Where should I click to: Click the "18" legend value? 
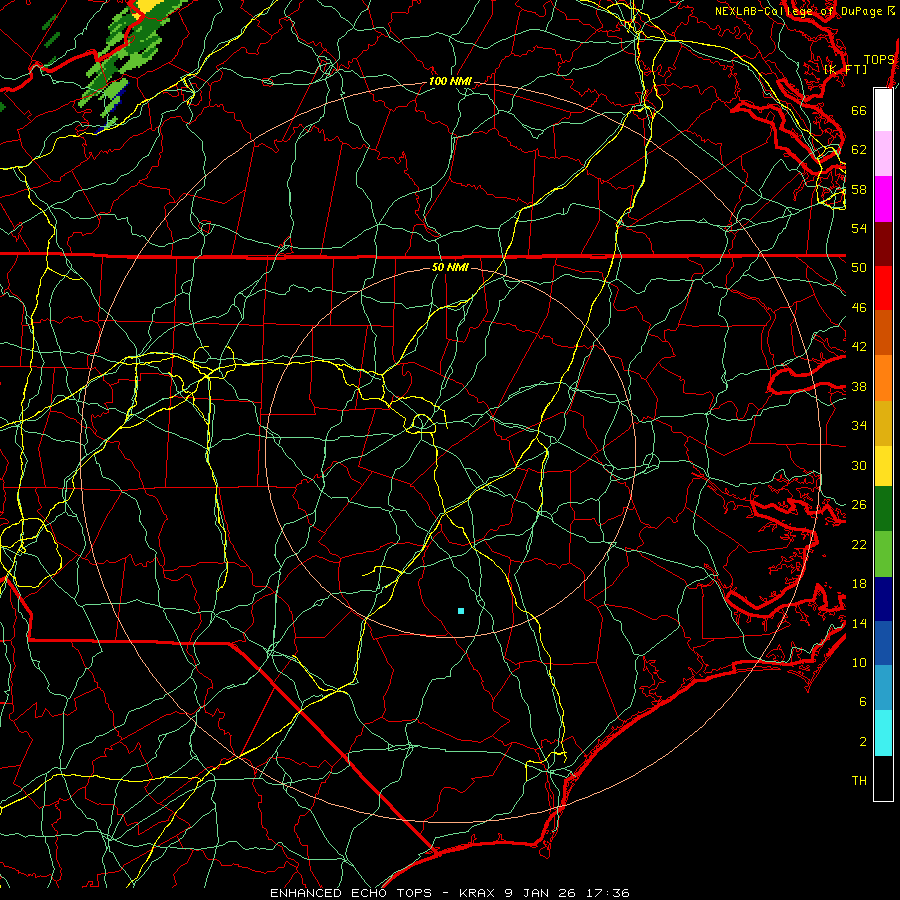click(x=859, y=584)
